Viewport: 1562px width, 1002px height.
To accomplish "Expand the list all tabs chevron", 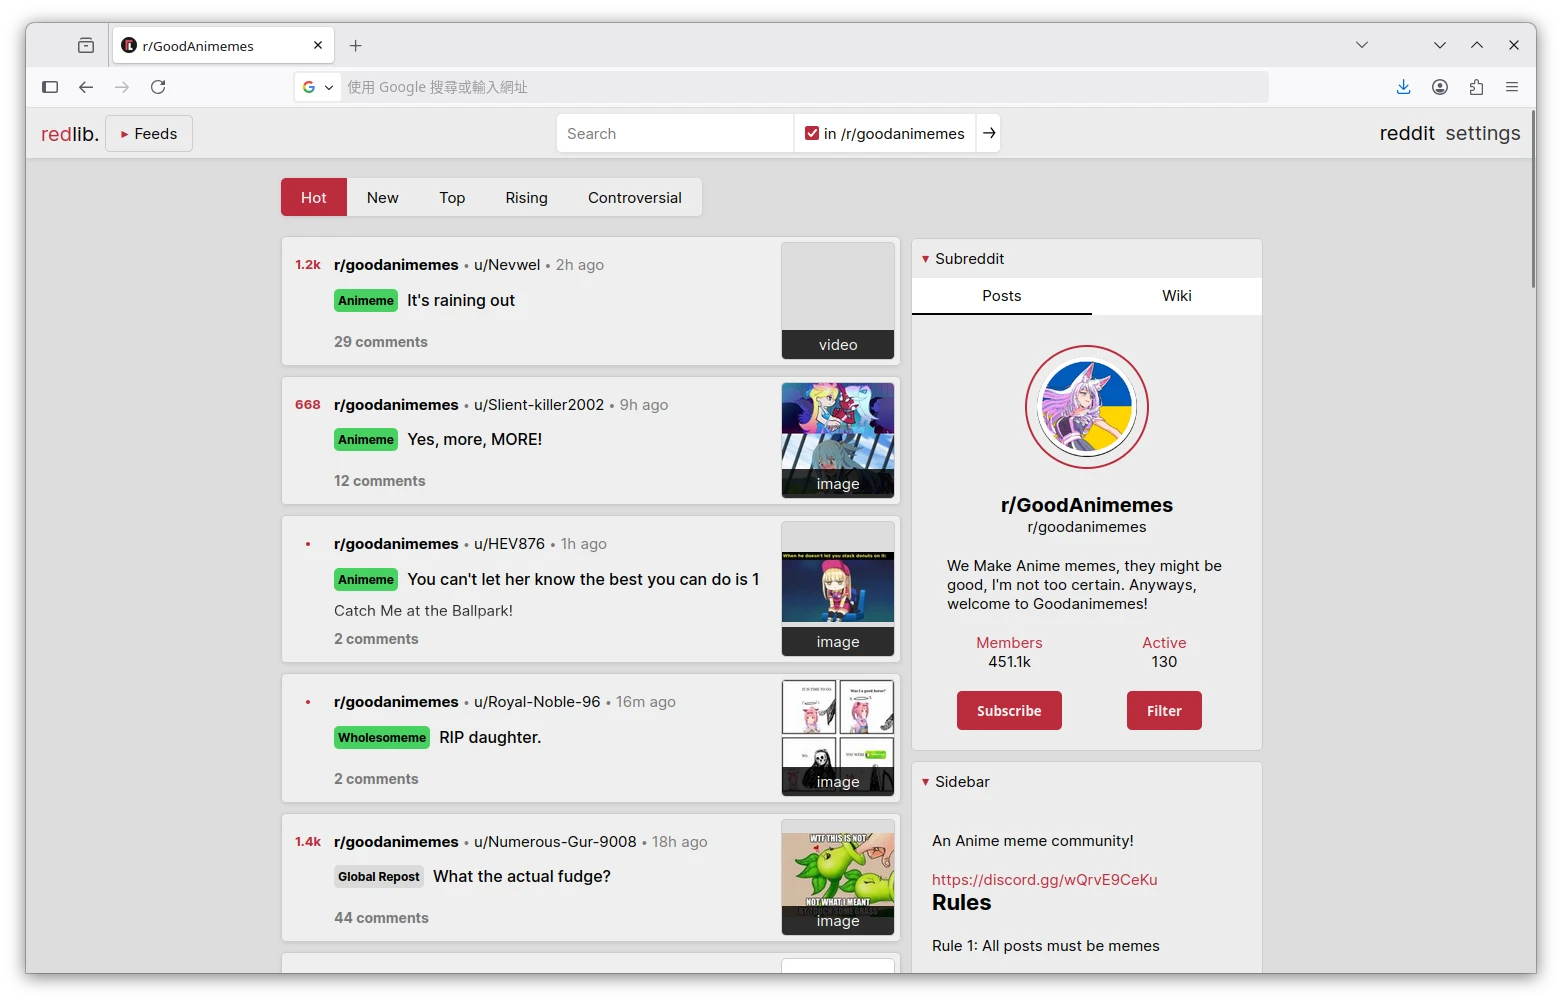I will [x=1362, y=45].
